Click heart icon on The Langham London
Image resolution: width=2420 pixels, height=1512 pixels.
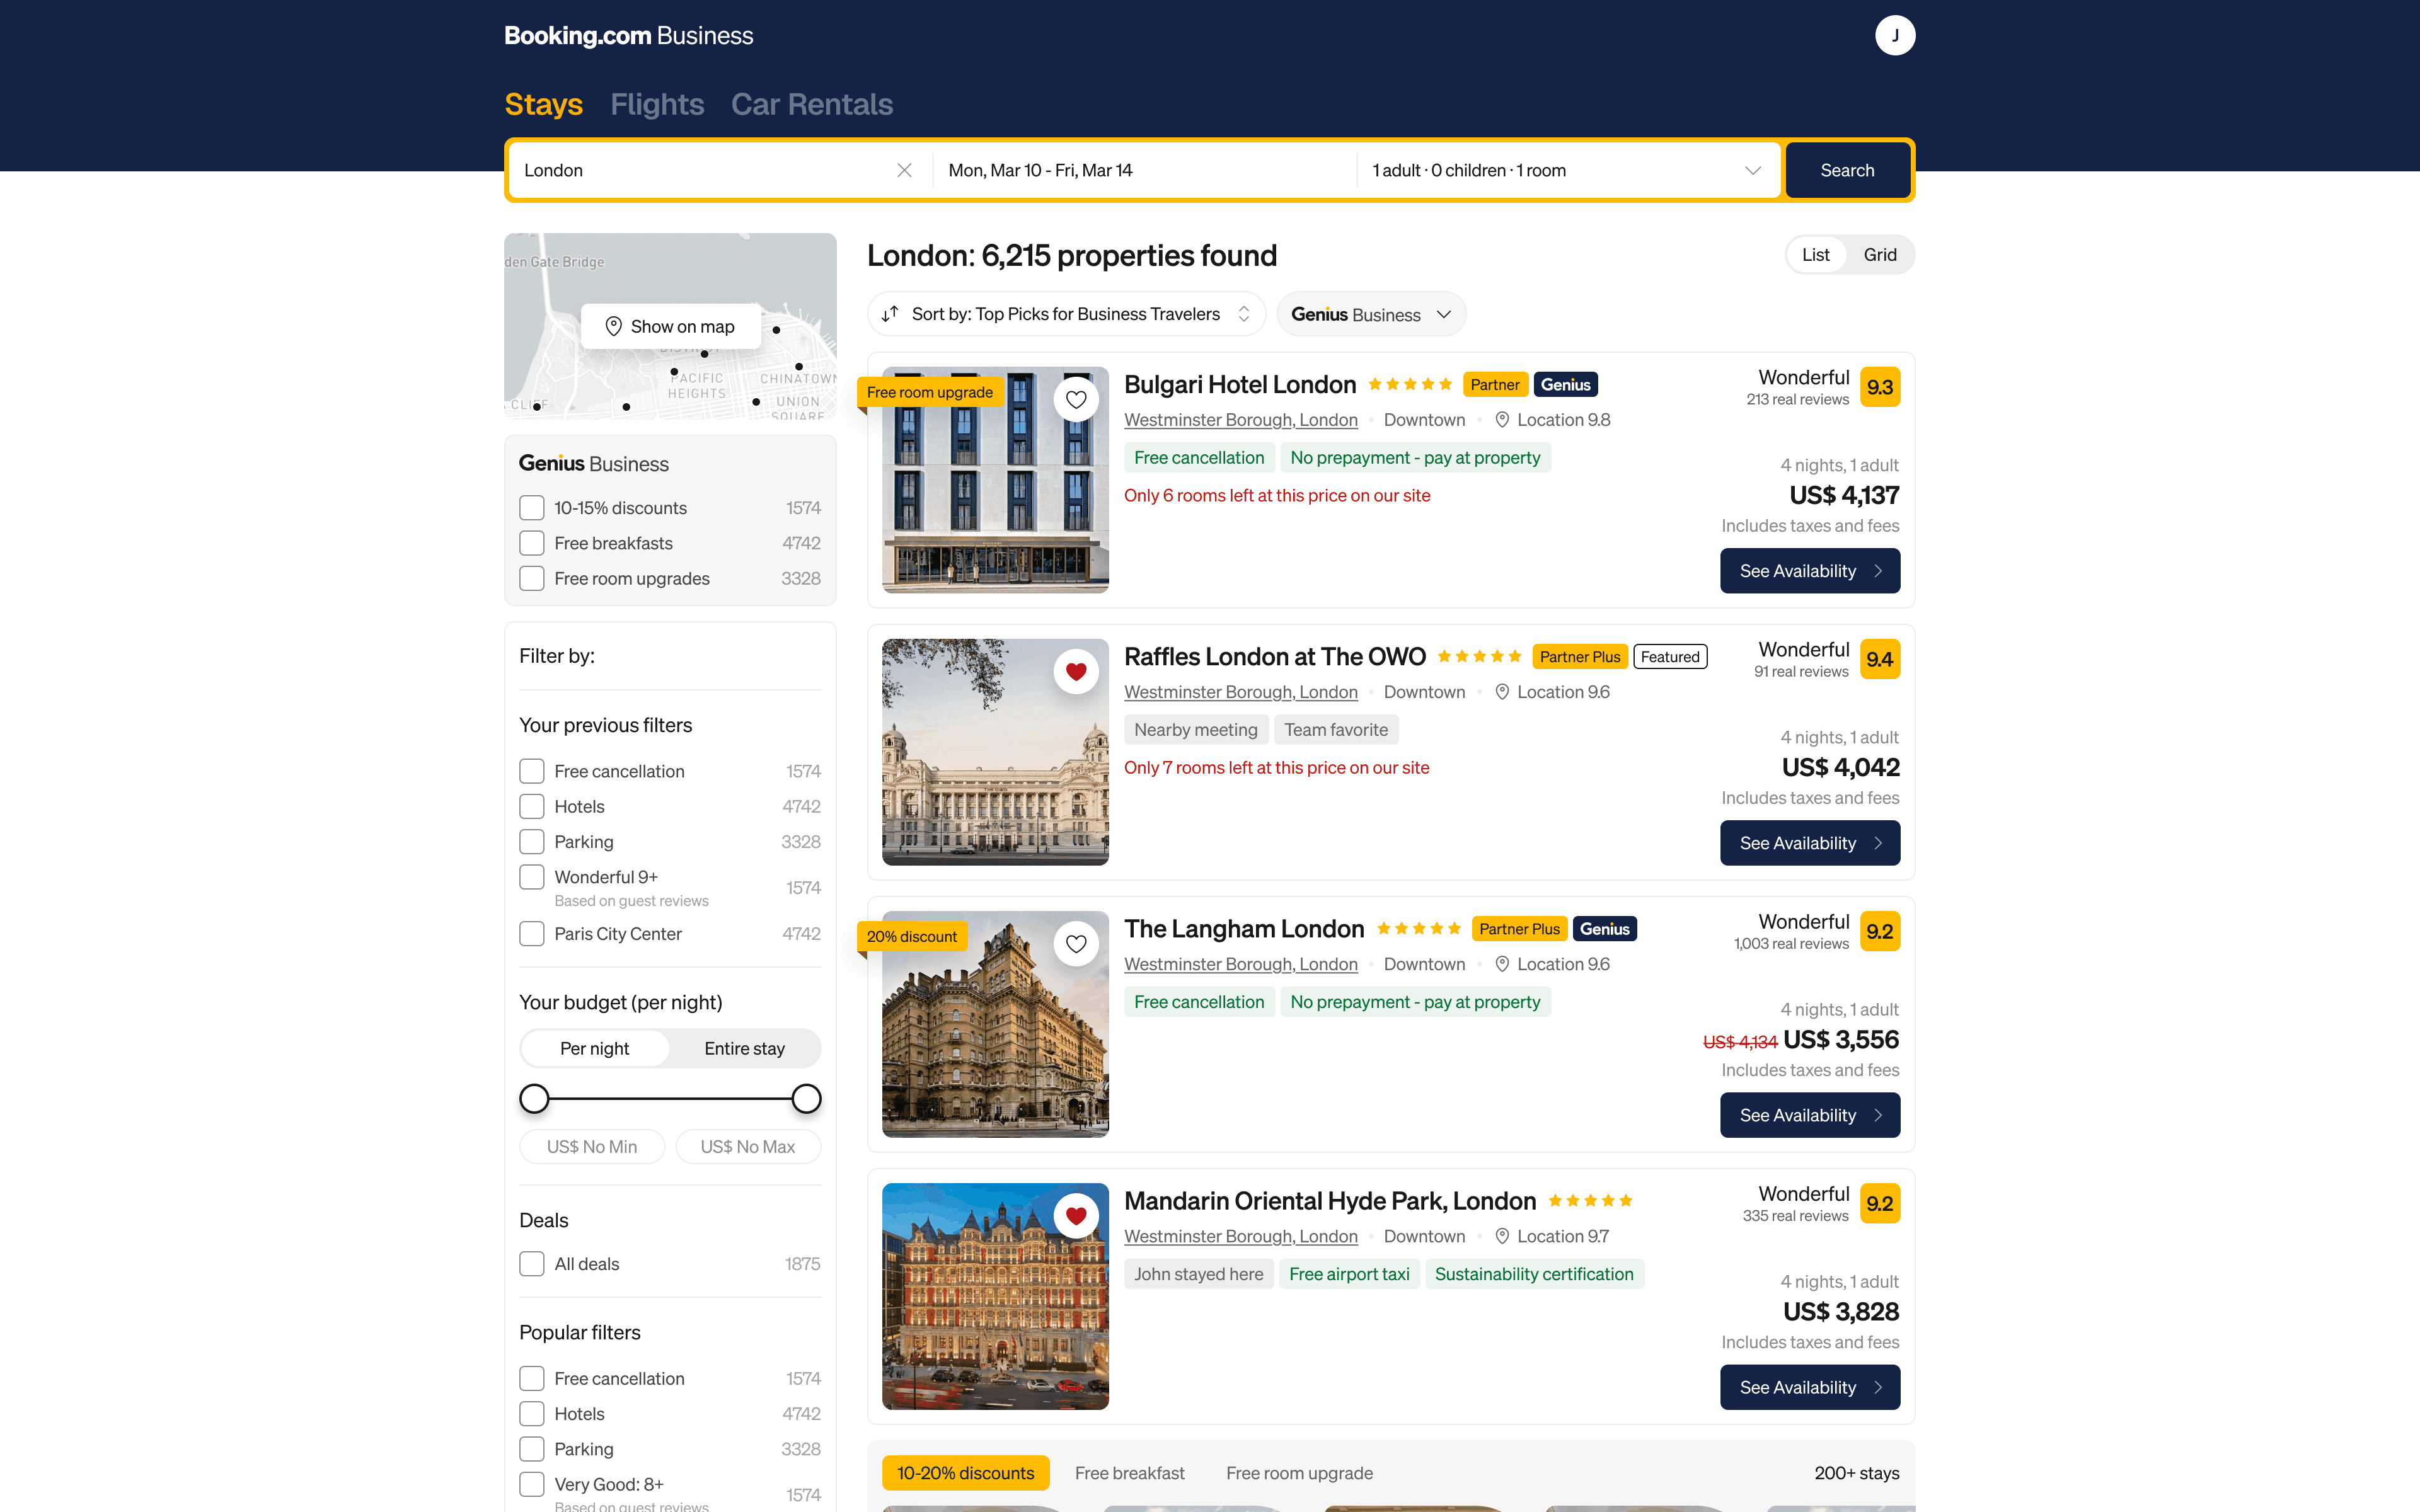[x=1076, y=944]
